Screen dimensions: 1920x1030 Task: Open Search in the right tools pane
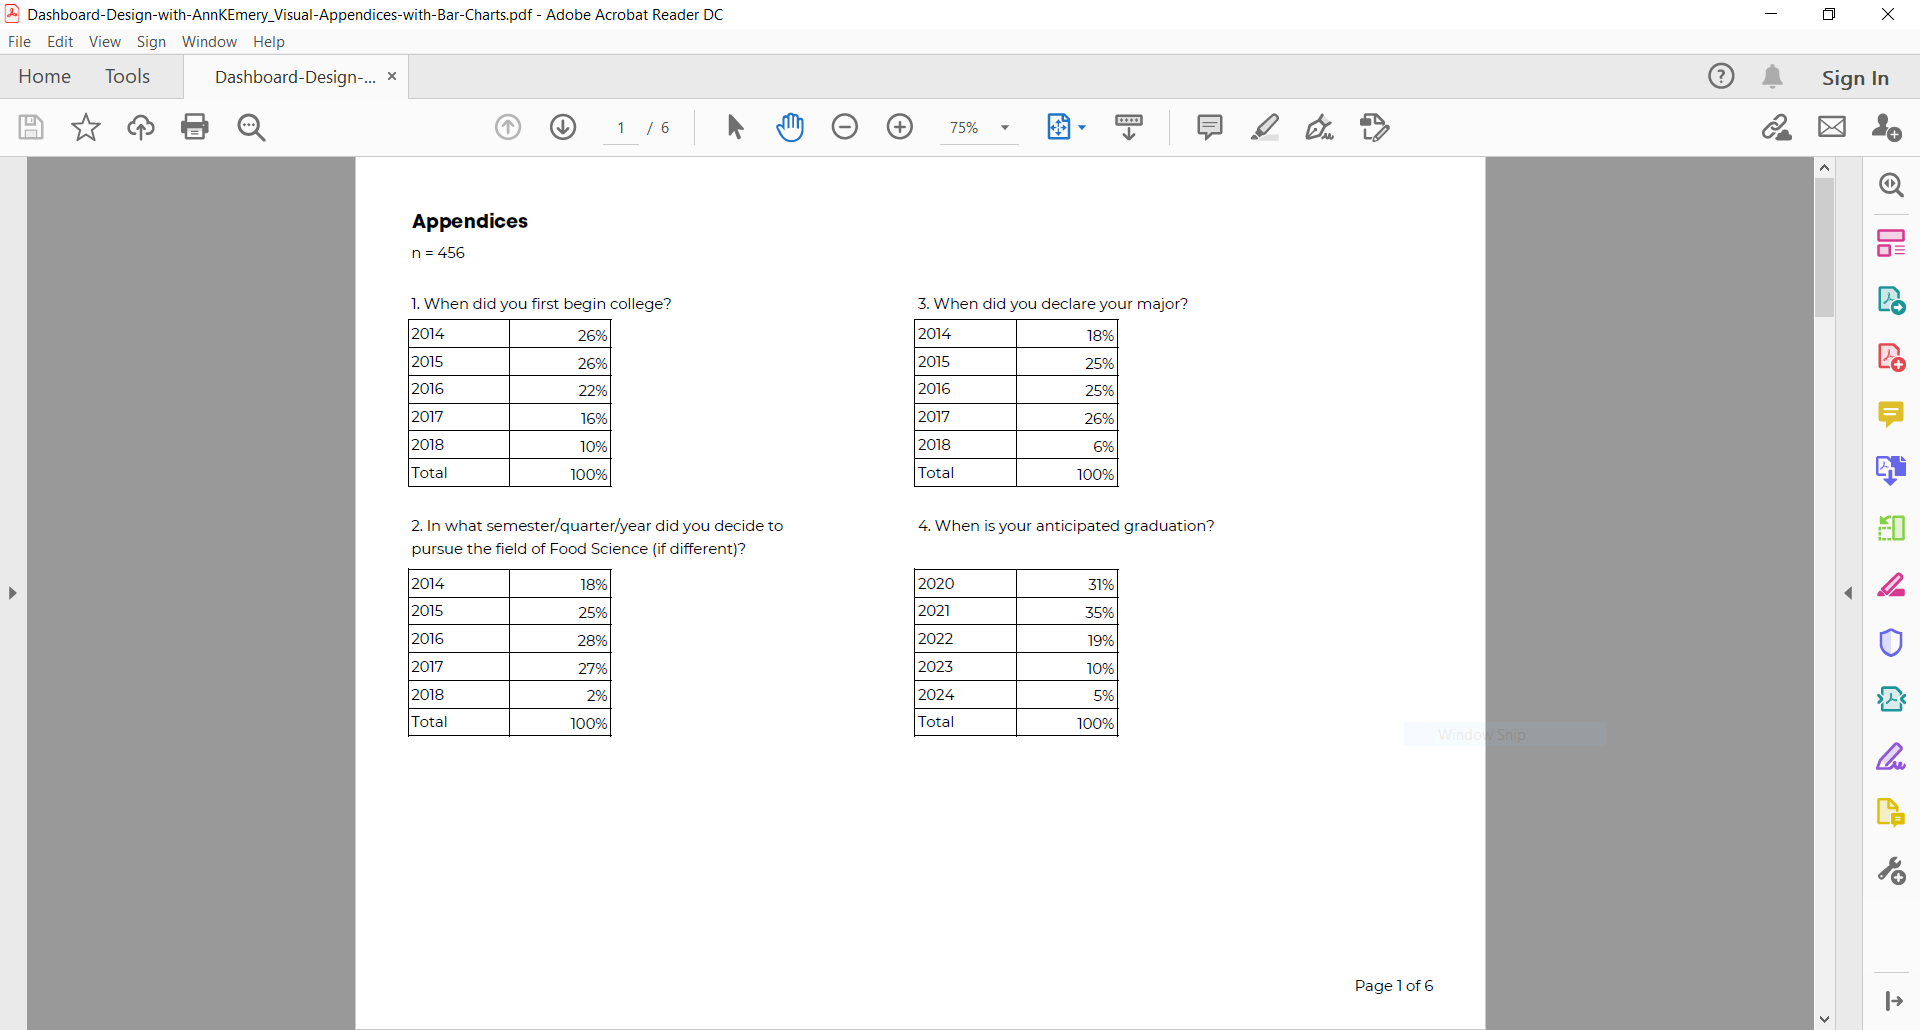coord(1892,184)
